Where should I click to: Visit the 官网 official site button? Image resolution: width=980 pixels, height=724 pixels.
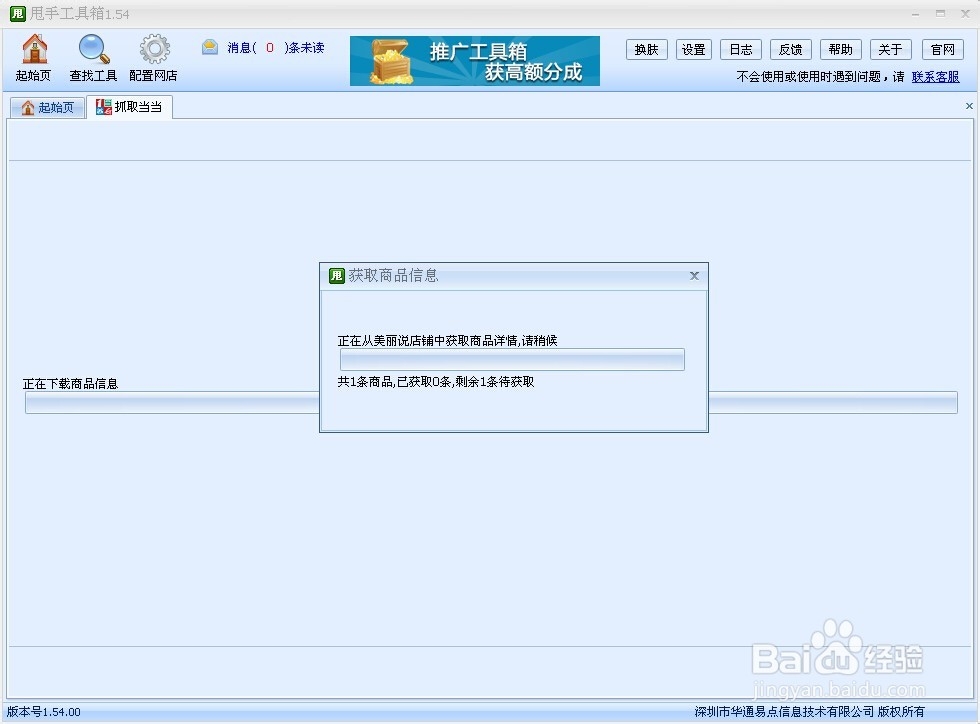point(940,49)
